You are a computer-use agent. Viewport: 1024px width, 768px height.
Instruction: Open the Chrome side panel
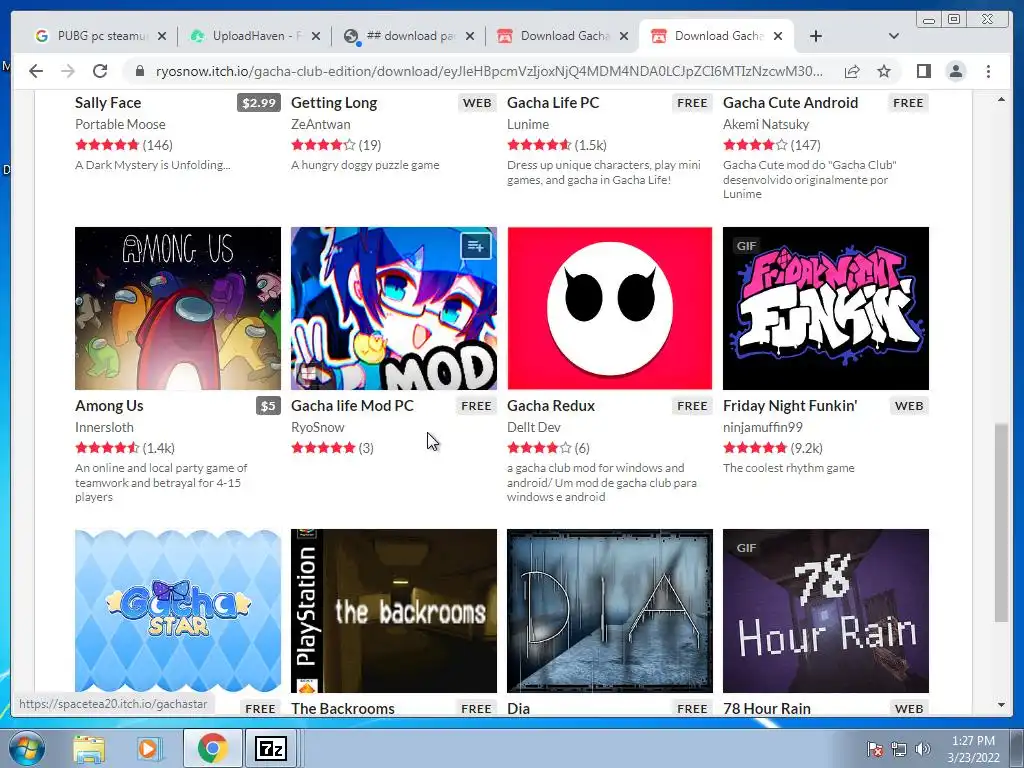923,71
